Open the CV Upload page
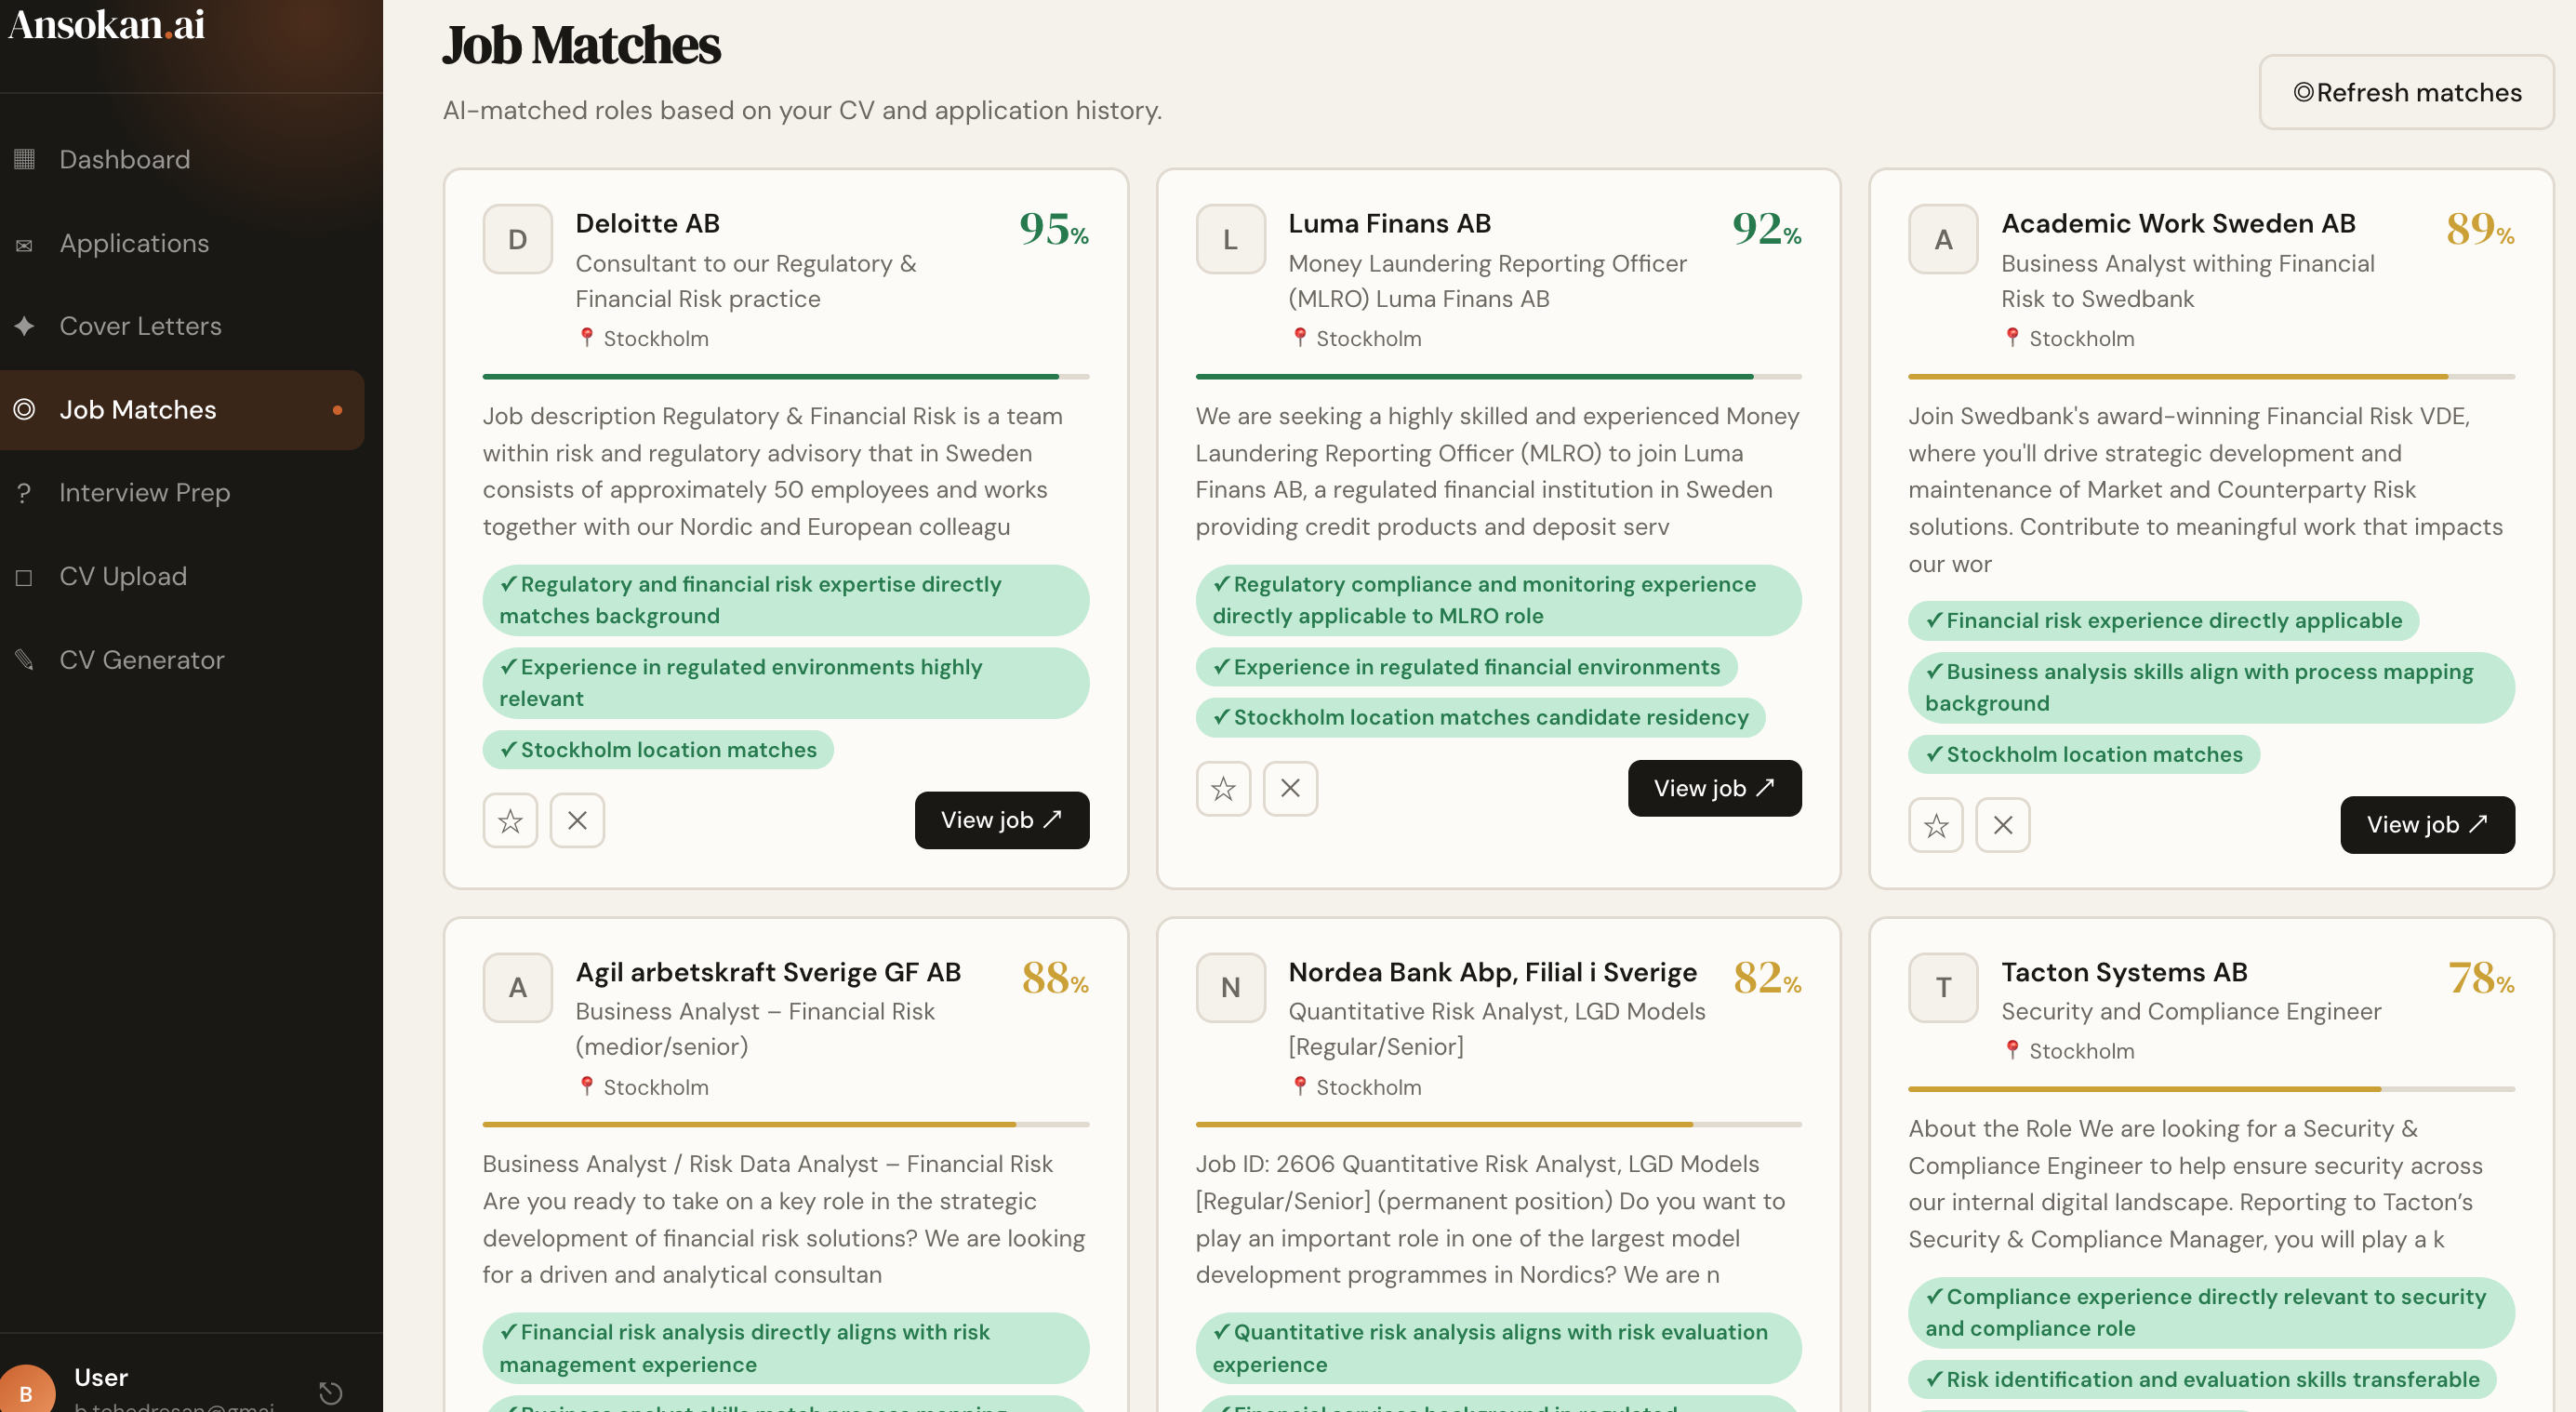2576x1412 pixels. click(x=123, y=576)
